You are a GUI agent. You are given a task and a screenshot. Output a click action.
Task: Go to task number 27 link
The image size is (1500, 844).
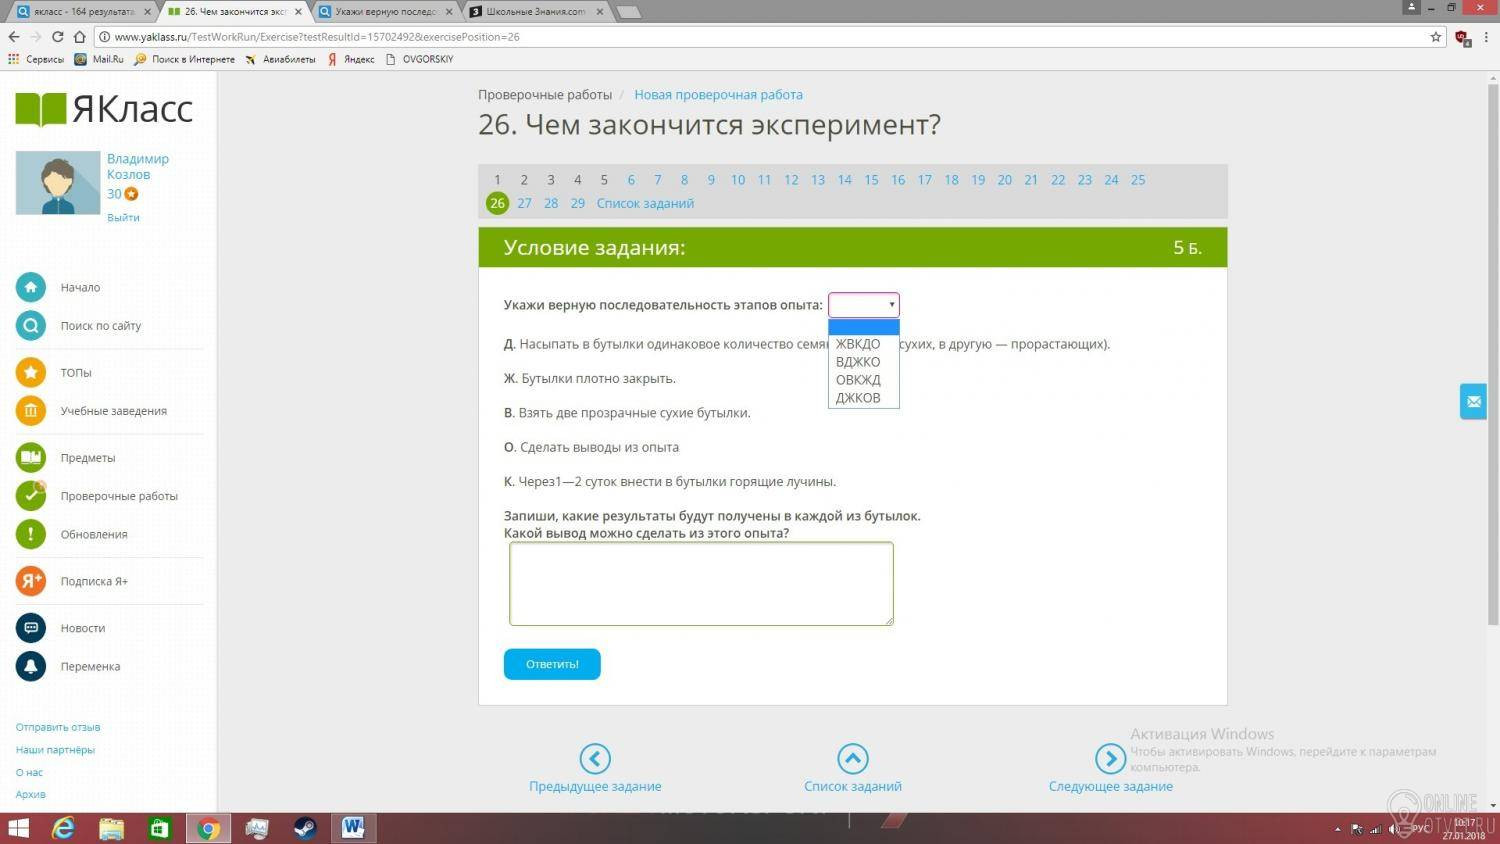524,203
